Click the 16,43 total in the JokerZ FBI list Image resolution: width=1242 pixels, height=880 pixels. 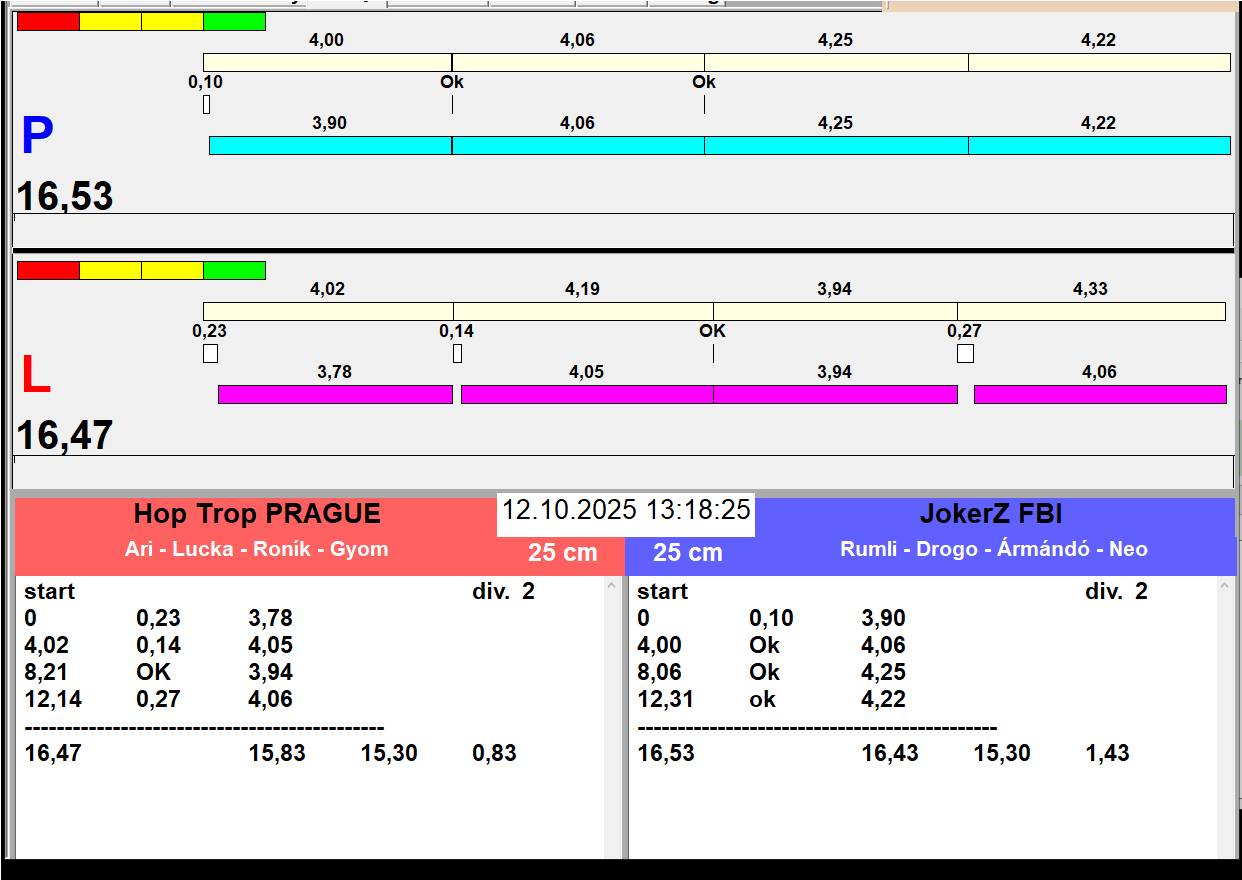point(890,753)
